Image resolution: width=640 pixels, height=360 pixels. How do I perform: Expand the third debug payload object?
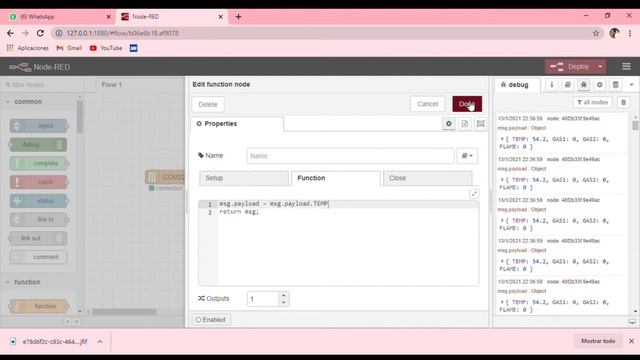click(502, 221)
